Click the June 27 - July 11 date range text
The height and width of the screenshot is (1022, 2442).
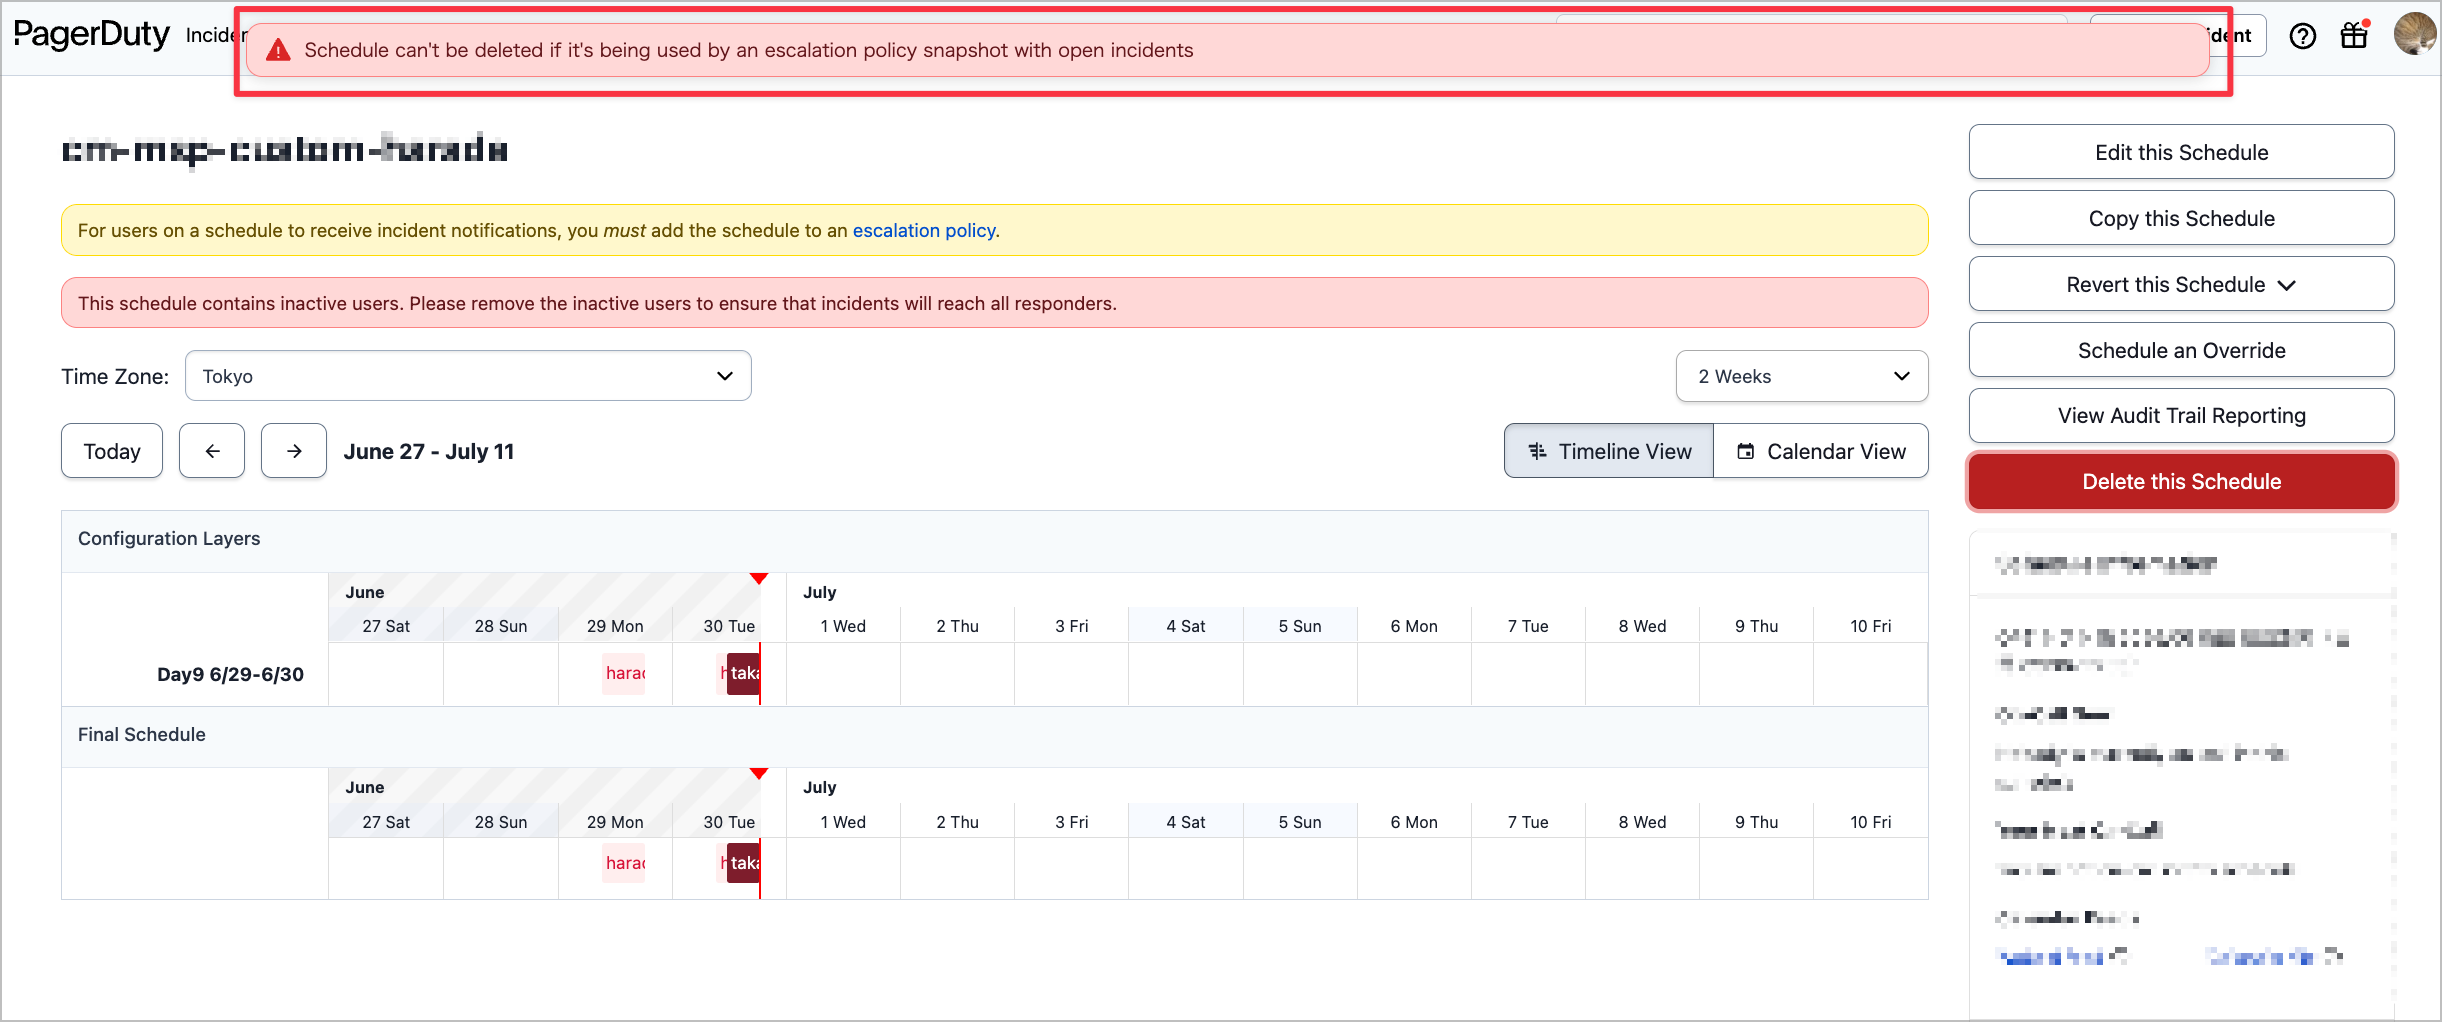click(x=429, y=451)
